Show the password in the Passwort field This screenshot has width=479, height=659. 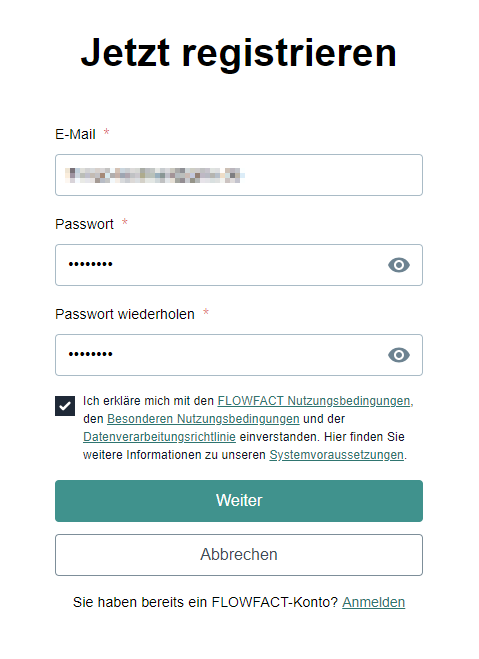398,265
